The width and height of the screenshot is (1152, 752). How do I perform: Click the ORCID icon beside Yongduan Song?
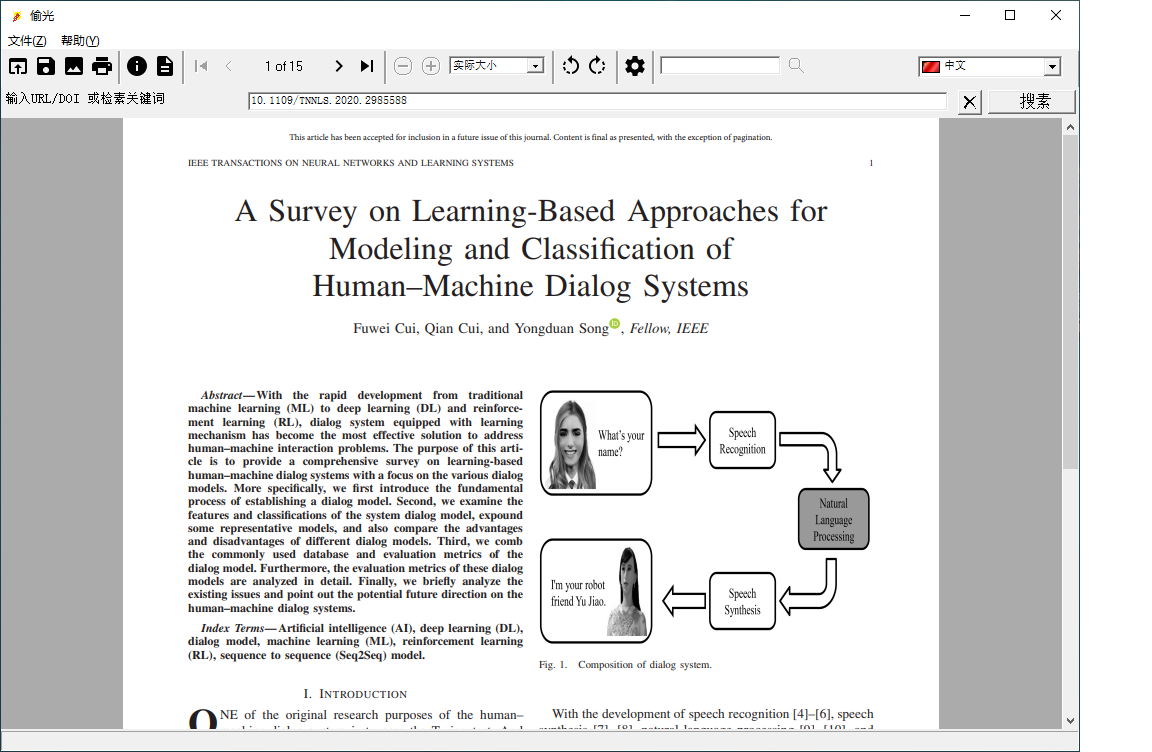[x=615, y=323]
